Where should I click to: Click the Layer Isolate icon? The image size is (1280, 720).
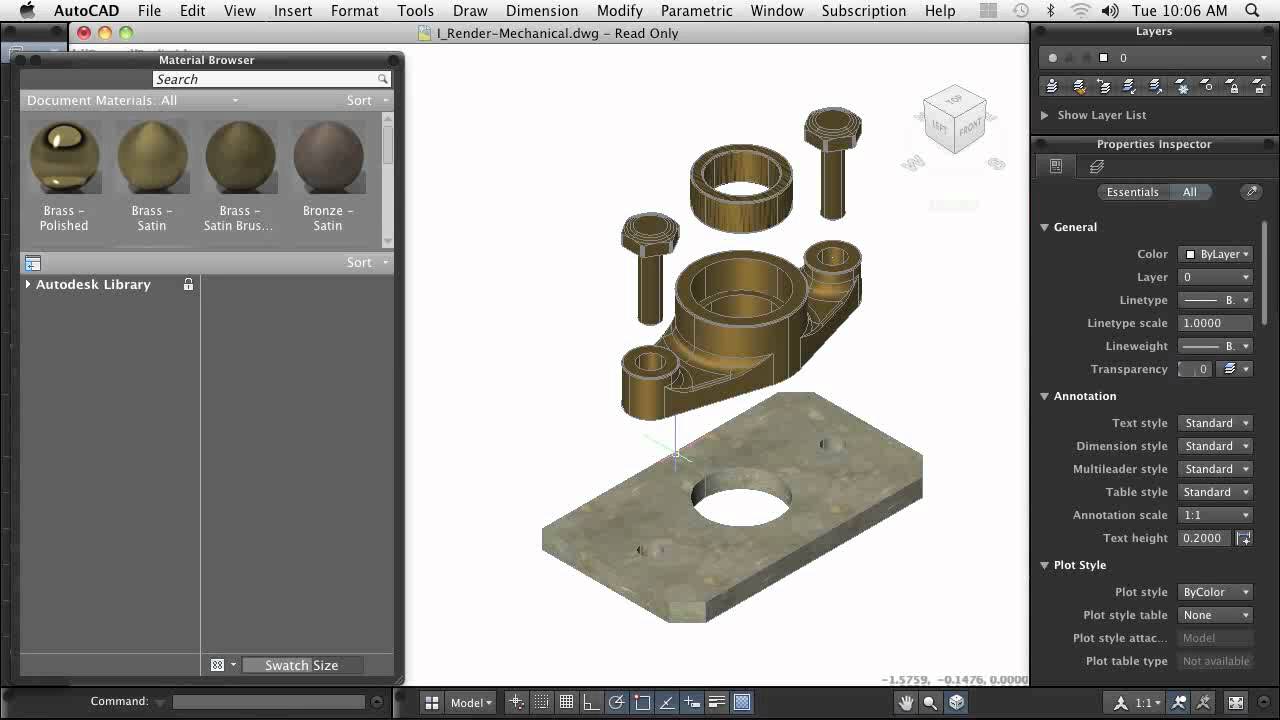1130,87
